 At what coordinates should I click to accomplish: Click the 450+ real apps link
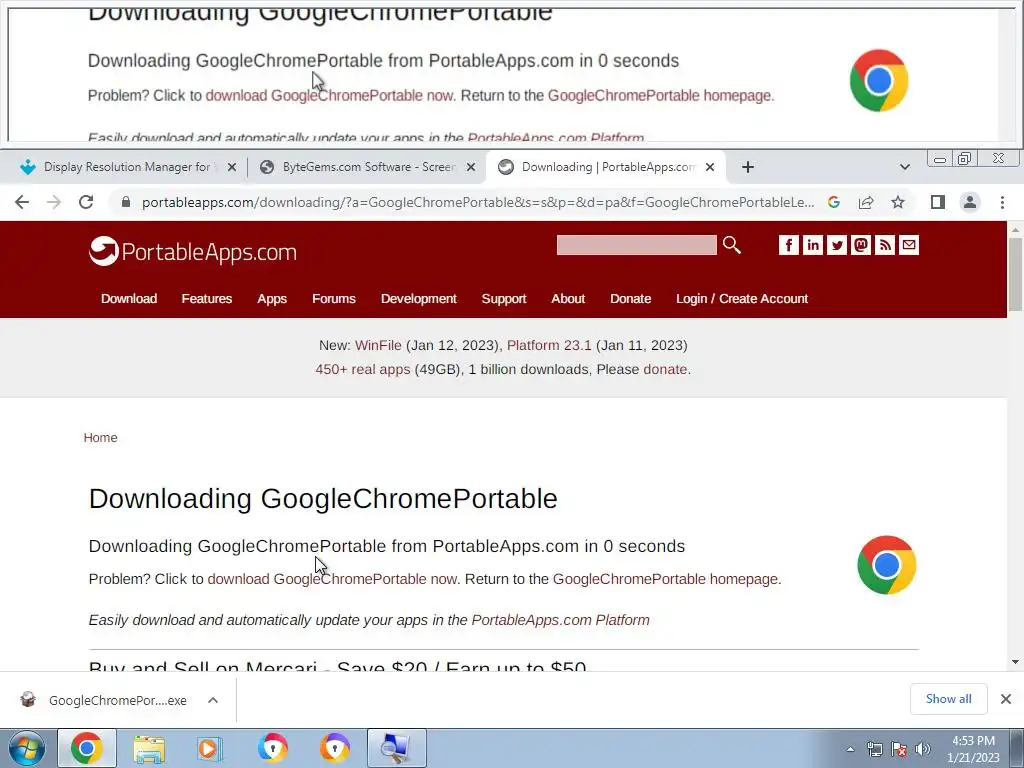point(362,369)
